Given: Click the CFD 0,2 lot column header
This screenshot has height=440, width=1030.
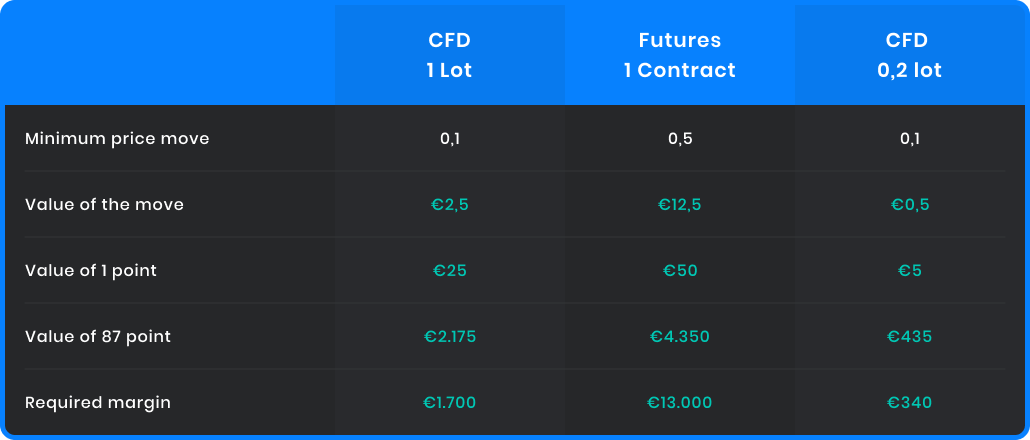Looking at the screenshot, I should coord(909,55).
